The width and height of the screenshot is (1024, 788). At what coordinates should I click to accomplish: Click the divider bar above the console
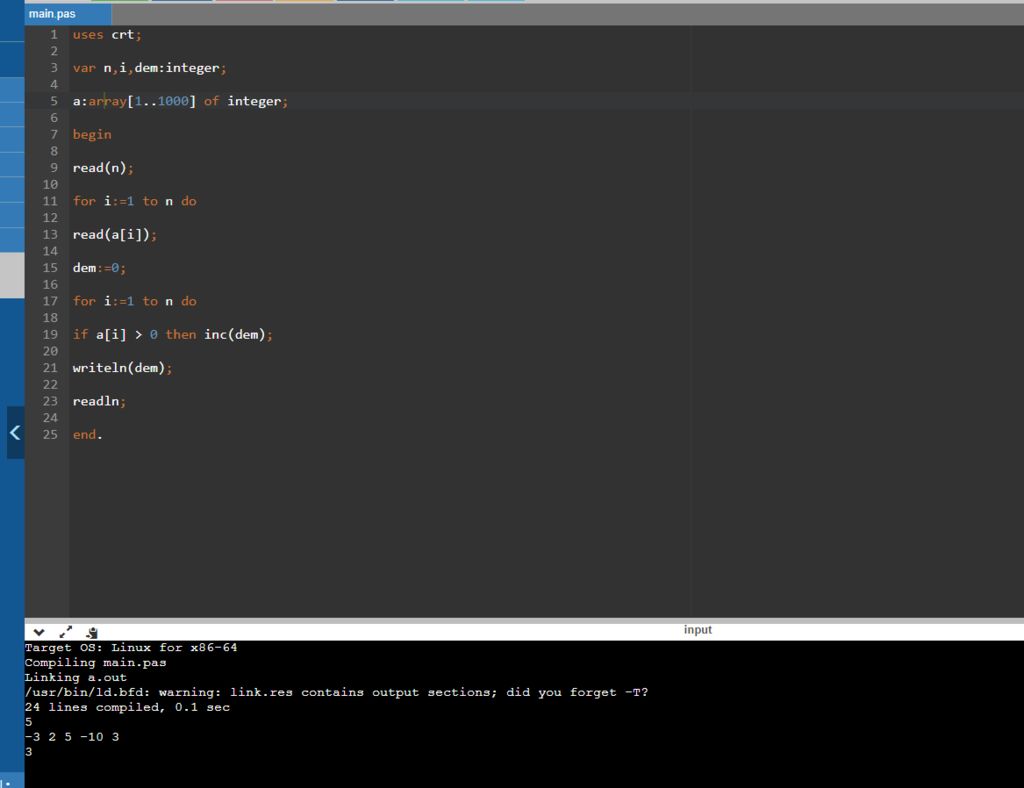tap(524, 620)
